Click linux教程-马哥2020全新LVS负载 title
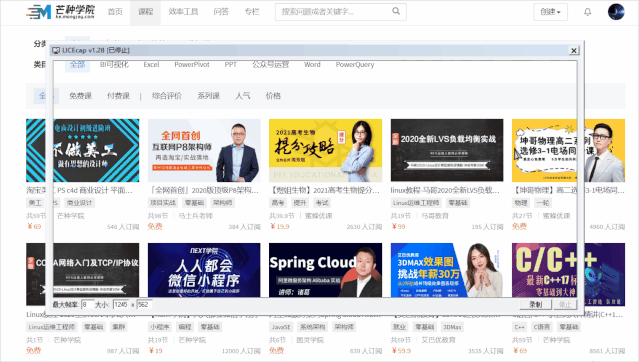Screen dimensions: 639x362 445,190
